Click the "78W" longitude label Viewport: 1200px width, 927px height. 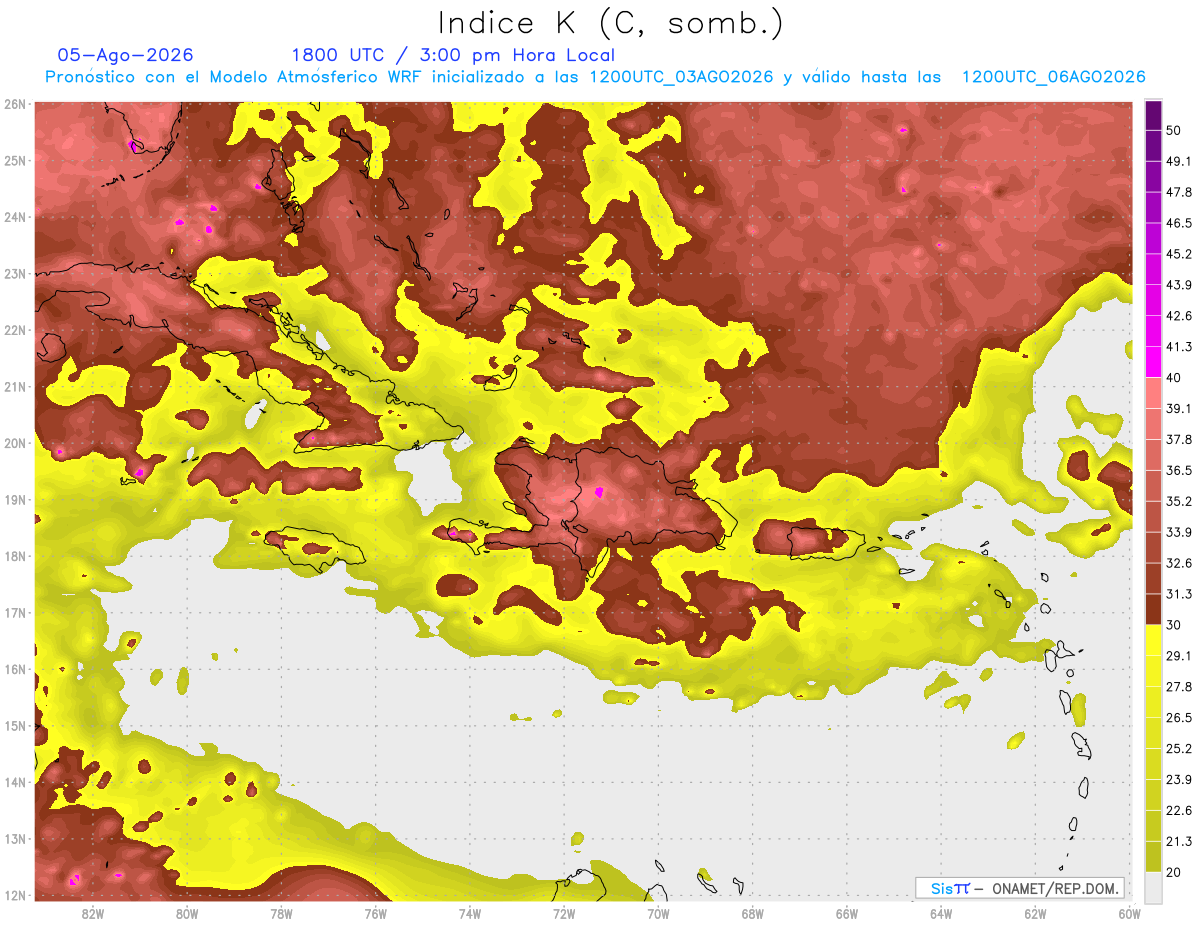[x=281, y=913]
